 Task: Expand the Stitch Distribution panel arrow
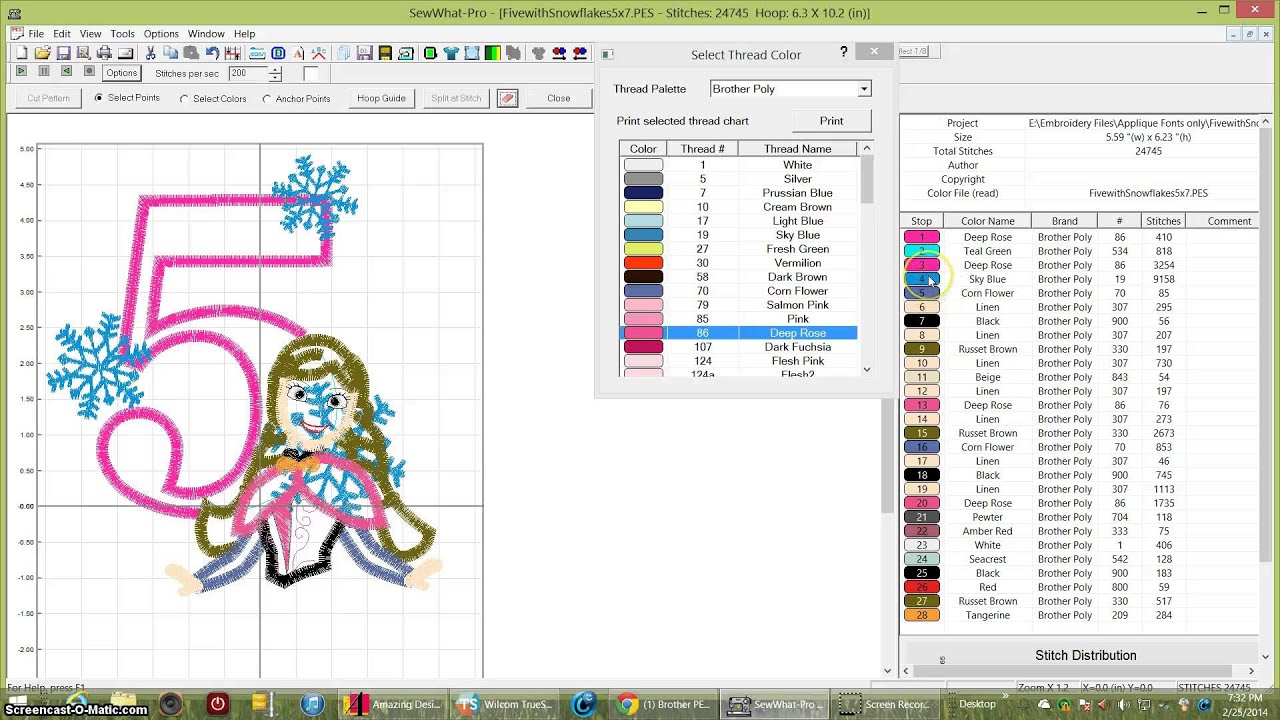click(1264, 656)
